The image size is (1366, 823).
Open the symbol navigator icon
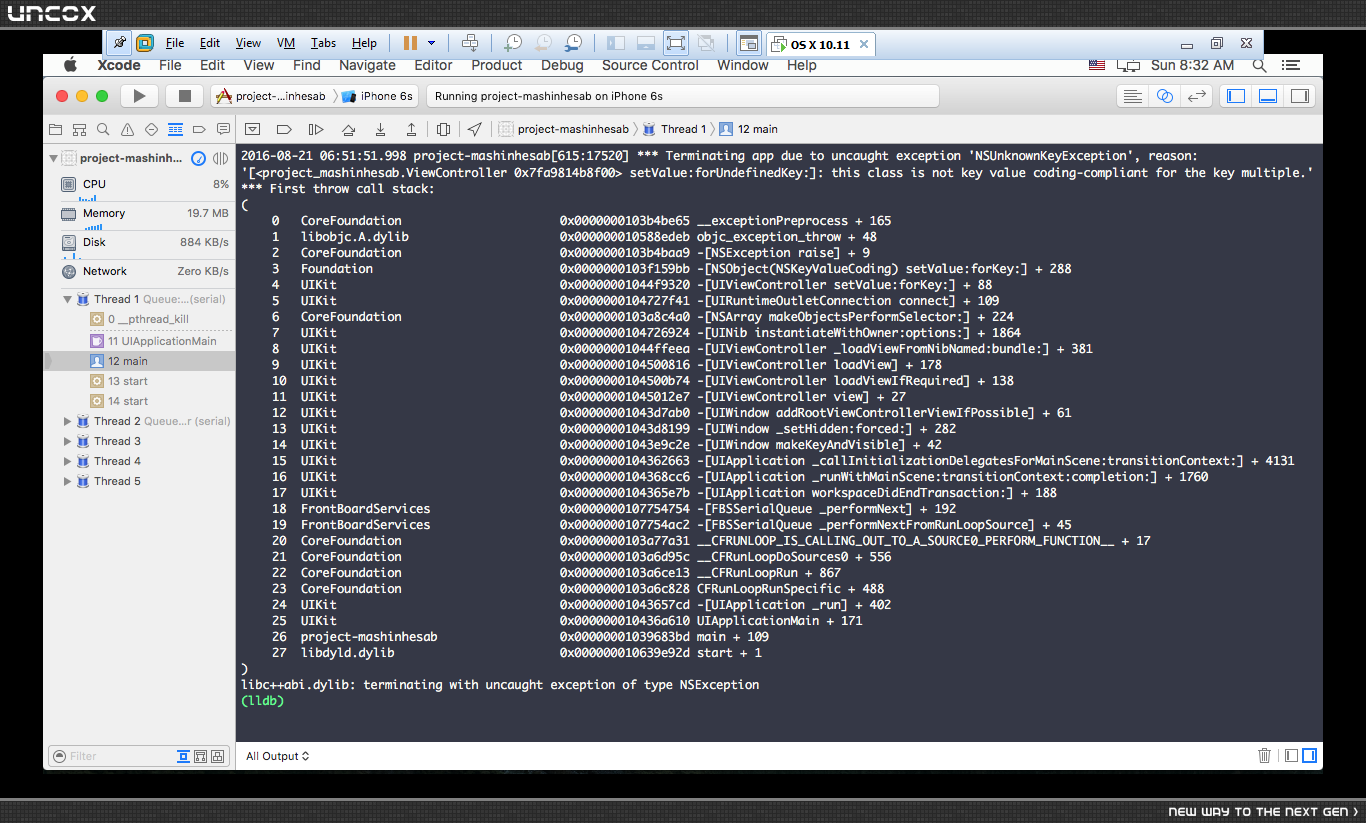tap(79, 129)
